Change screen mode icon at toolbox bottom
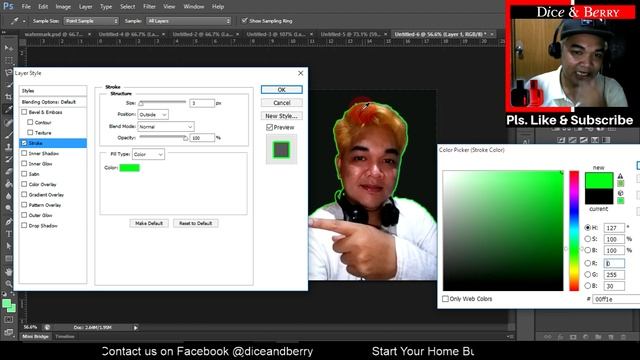This screenshot has width=640, height=360. pos(8,332)
